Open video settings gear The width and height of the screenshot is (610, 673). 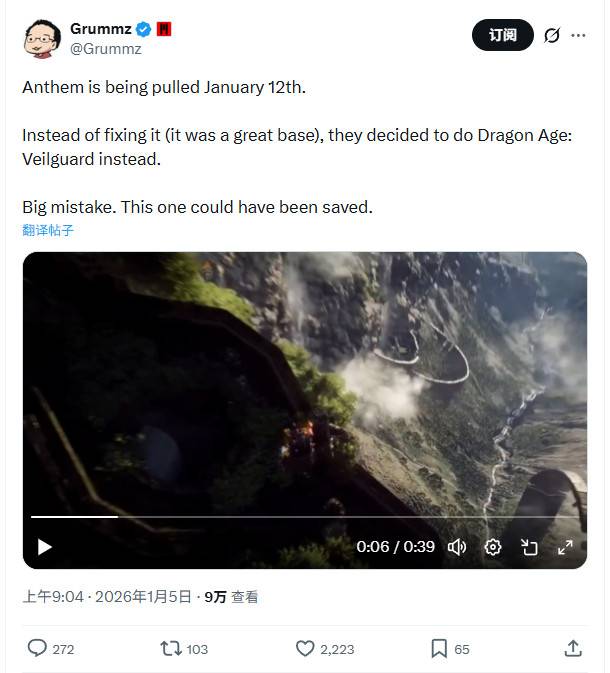point(493,547)
